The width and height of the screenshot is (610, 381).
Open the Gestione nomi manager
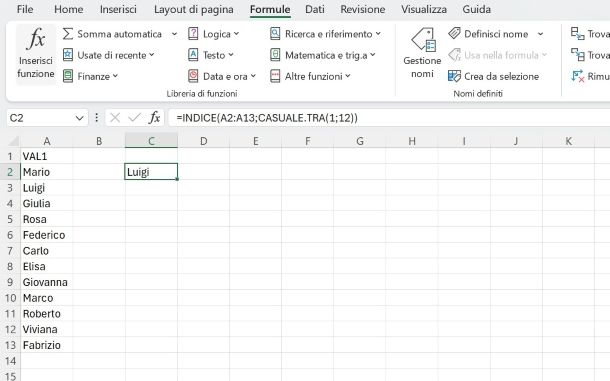[422, 52]
